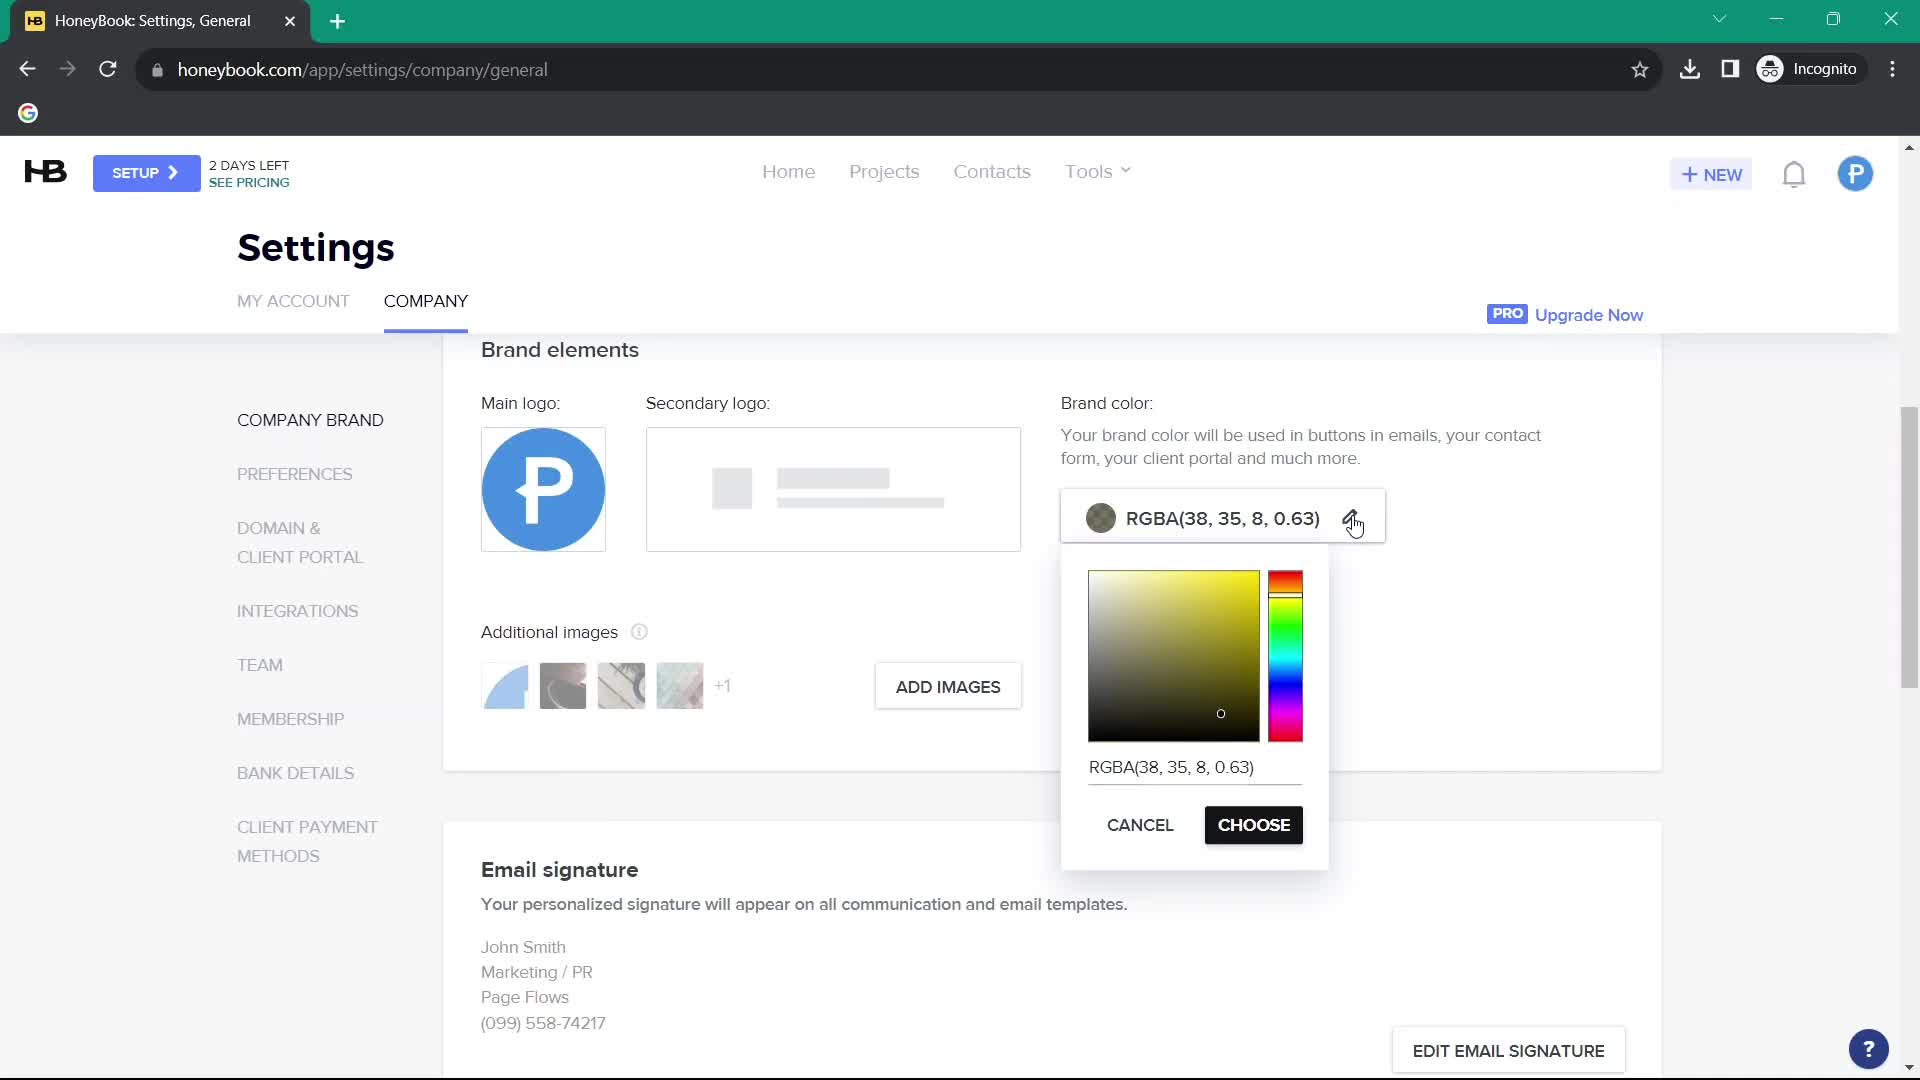Click the page vertical scrollbar thumb
Viewport: 1920px width, 1080px height.
[x=1909, y=547]
